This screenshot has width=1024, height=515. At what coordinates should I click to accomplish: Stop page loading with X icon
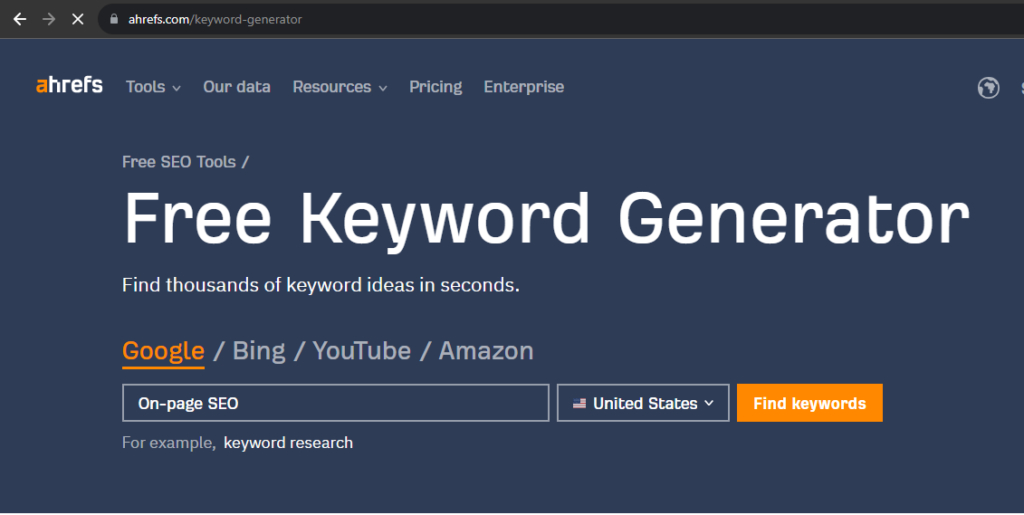[x=78, y=19]
